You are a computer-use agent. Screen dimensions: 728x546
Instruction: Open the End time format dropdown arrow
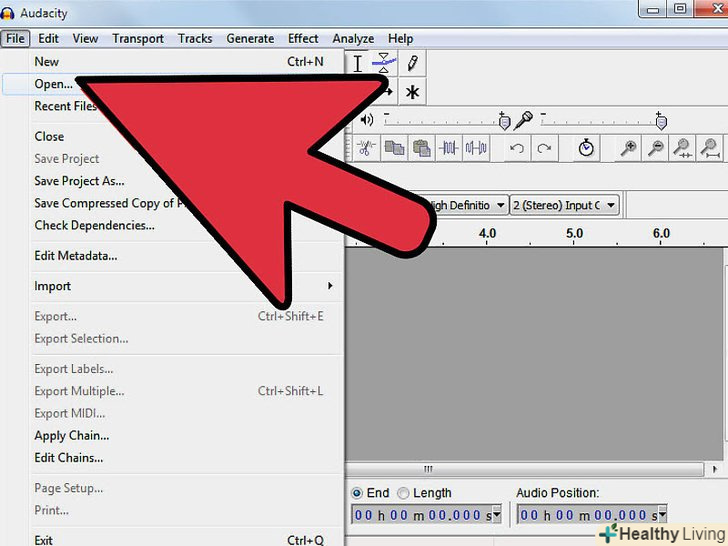(x=496, y=514)
